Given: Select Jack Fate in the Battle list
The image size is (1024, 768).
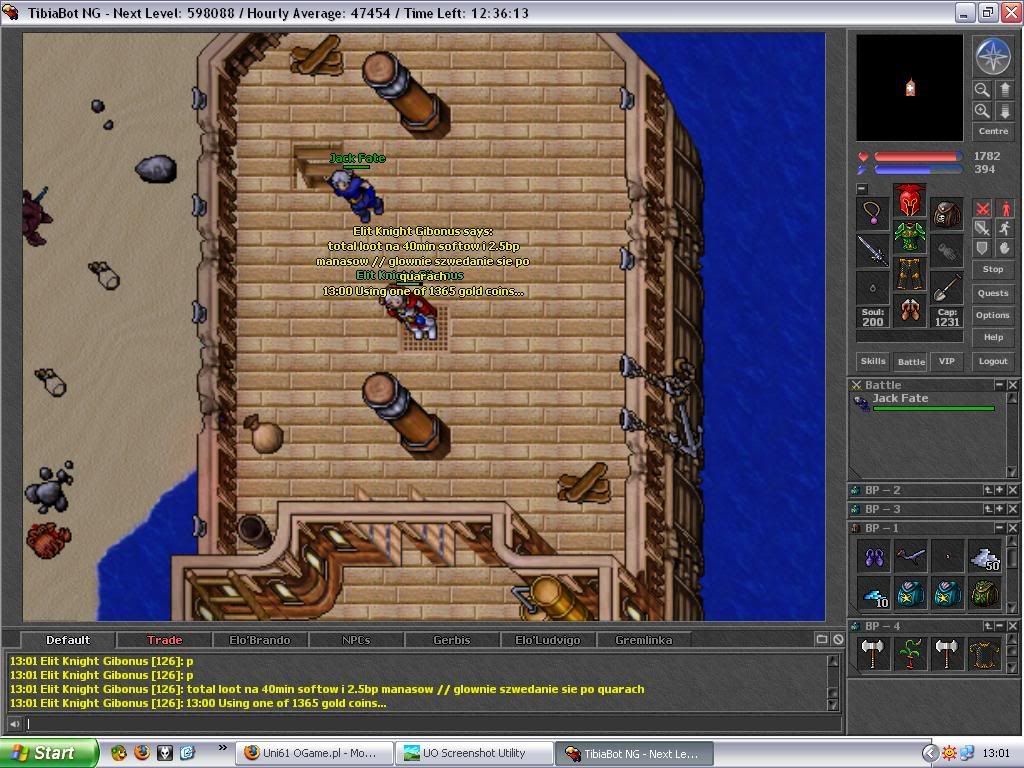Looking at the screenshot, I should [x=925, y=402].
